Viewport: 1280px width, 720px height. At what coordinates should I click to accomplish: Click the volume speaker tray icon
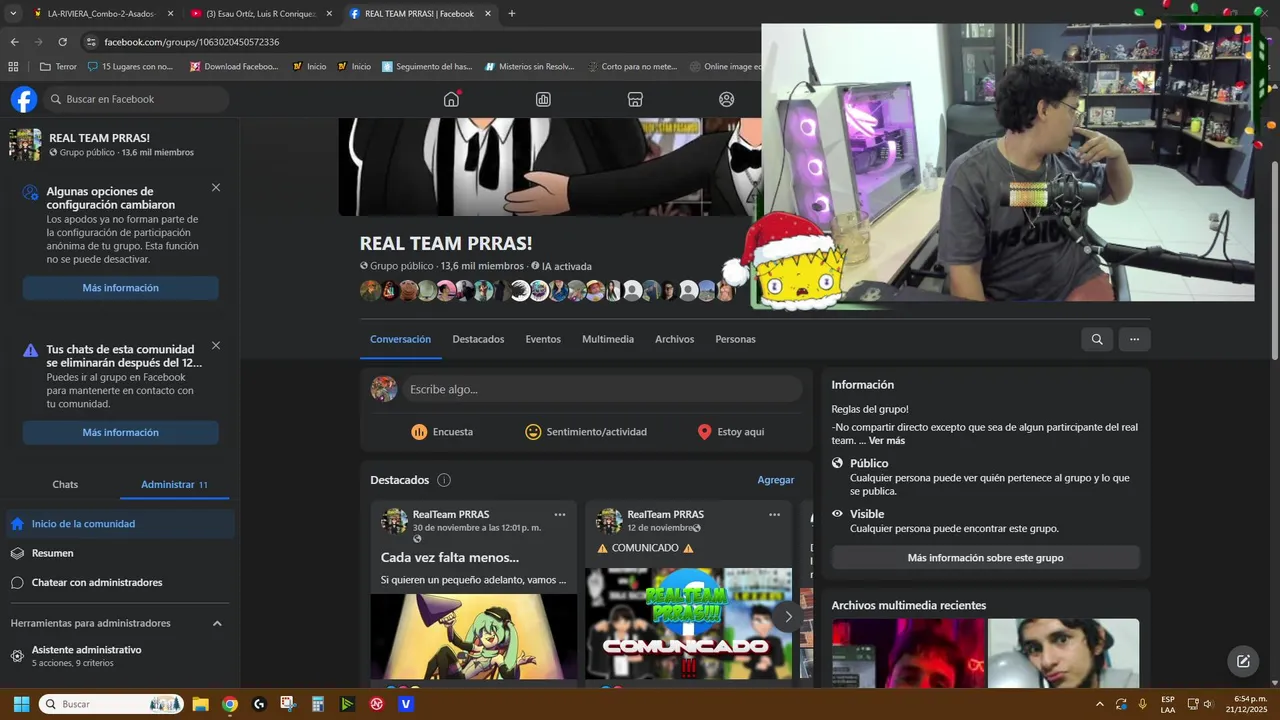[1208, 704]
